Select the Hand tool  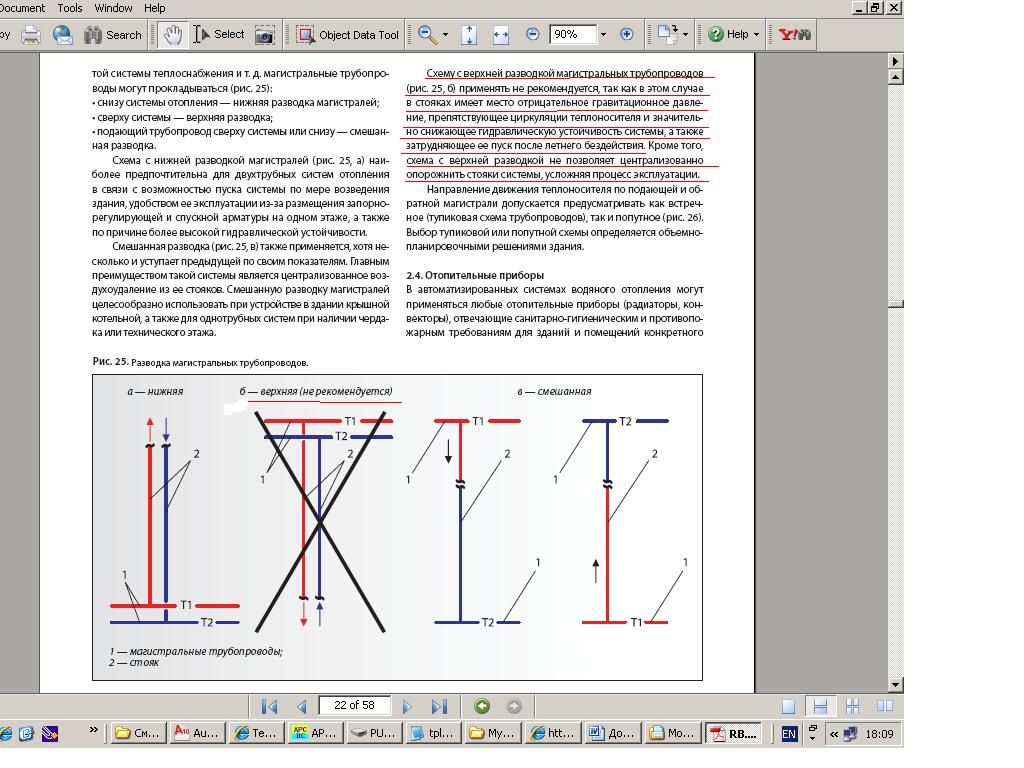[173, 35]
